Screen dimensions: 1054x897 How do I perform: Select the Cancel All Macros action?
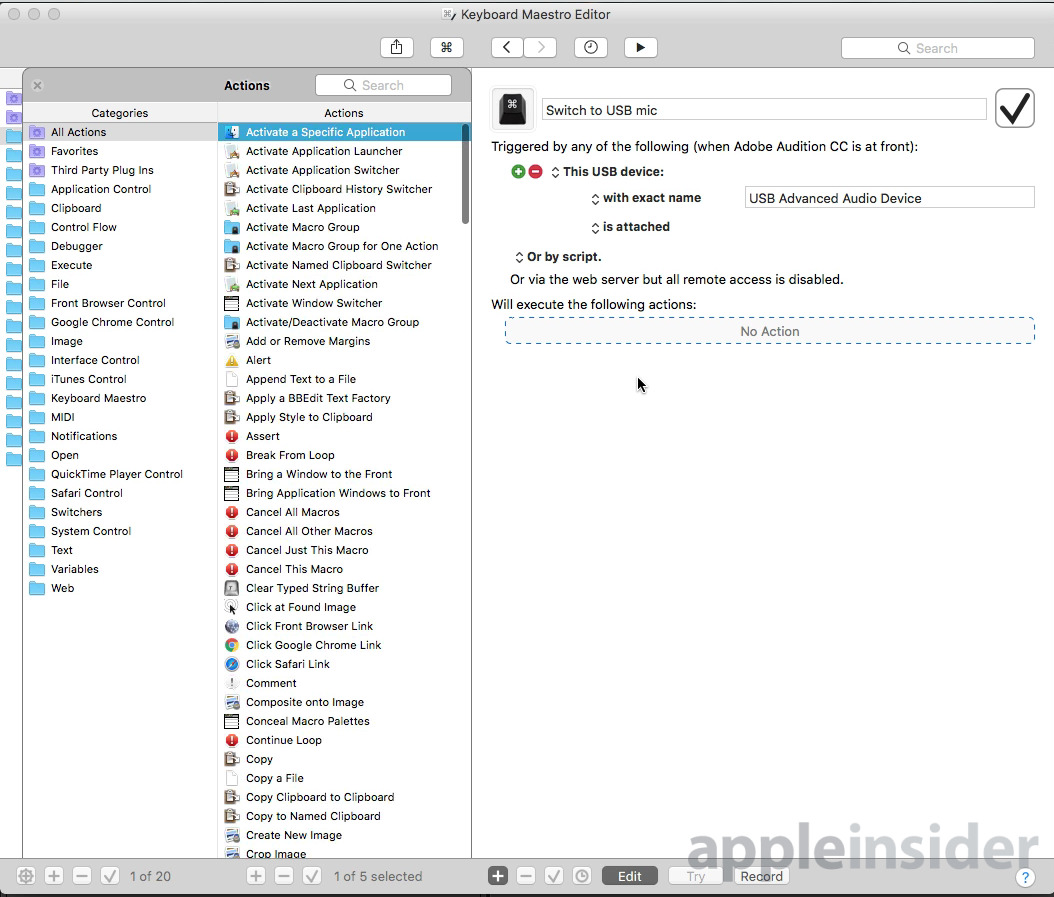[340, 512]
